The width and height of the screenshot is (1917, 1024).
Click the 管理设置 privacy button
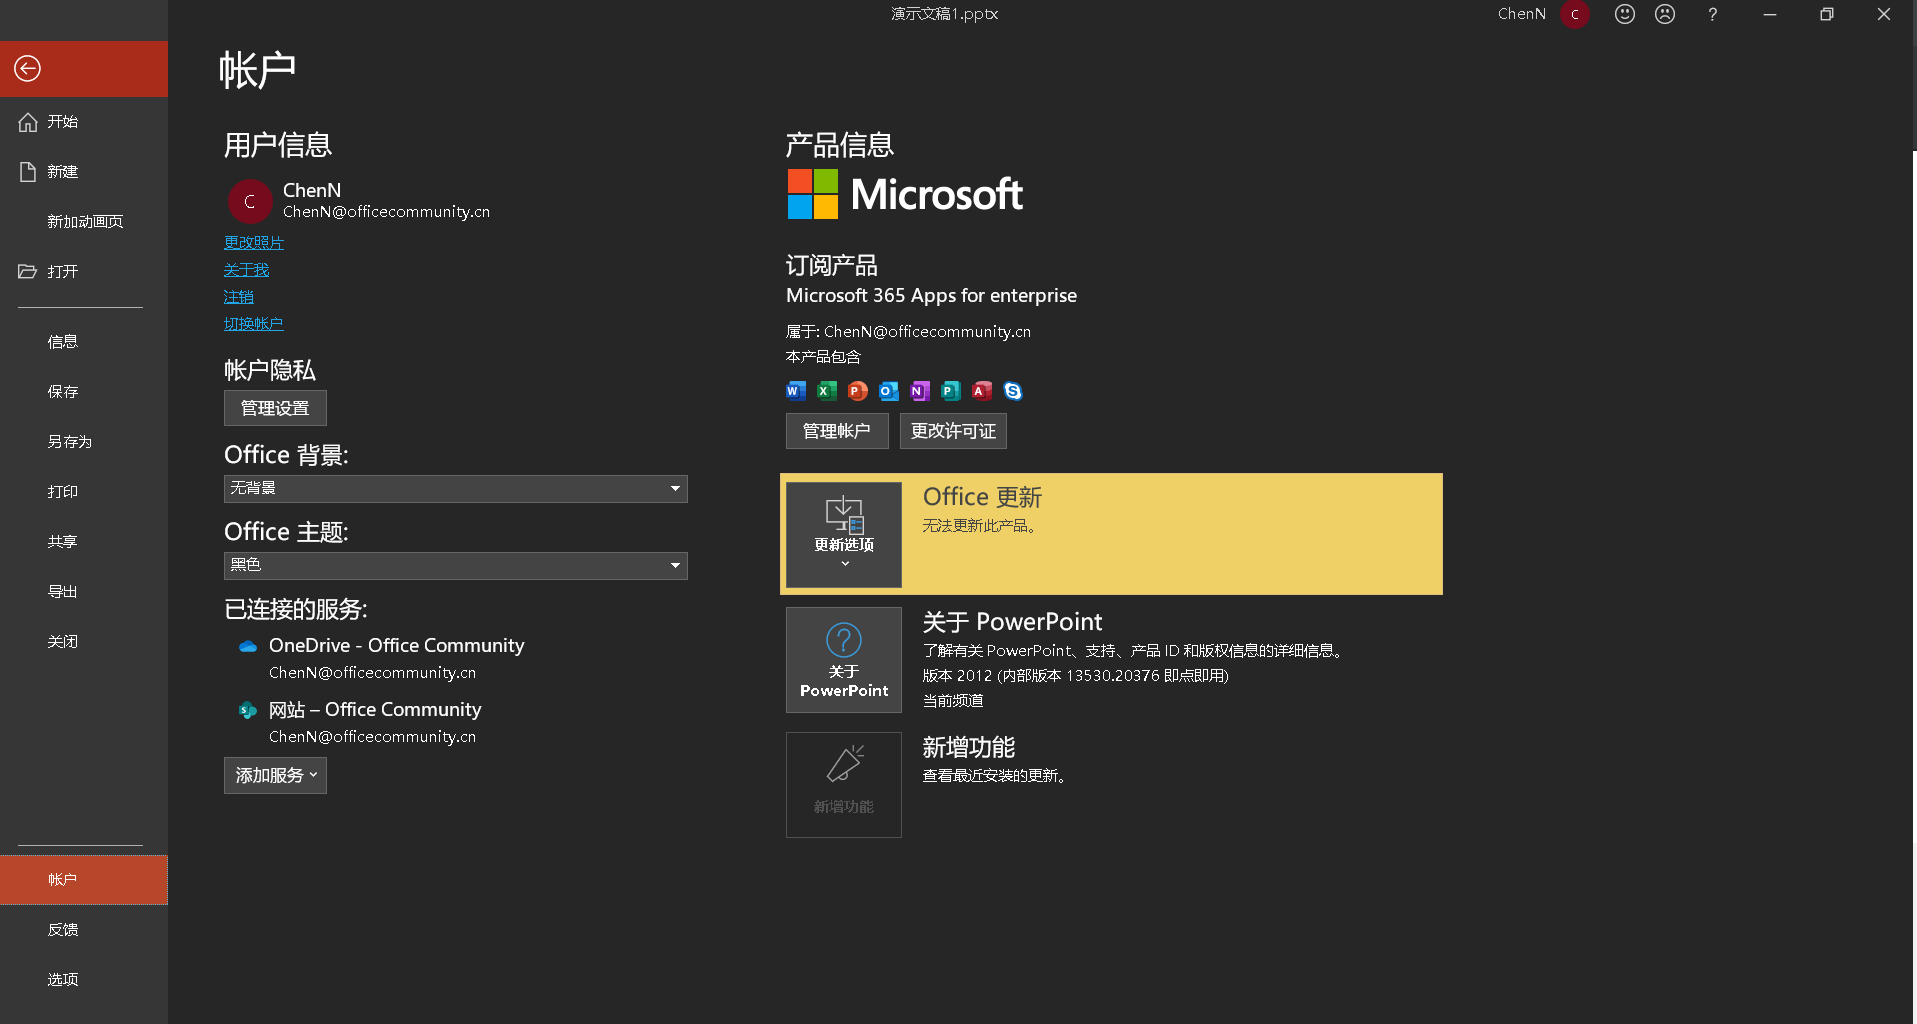tap(275, 408)
